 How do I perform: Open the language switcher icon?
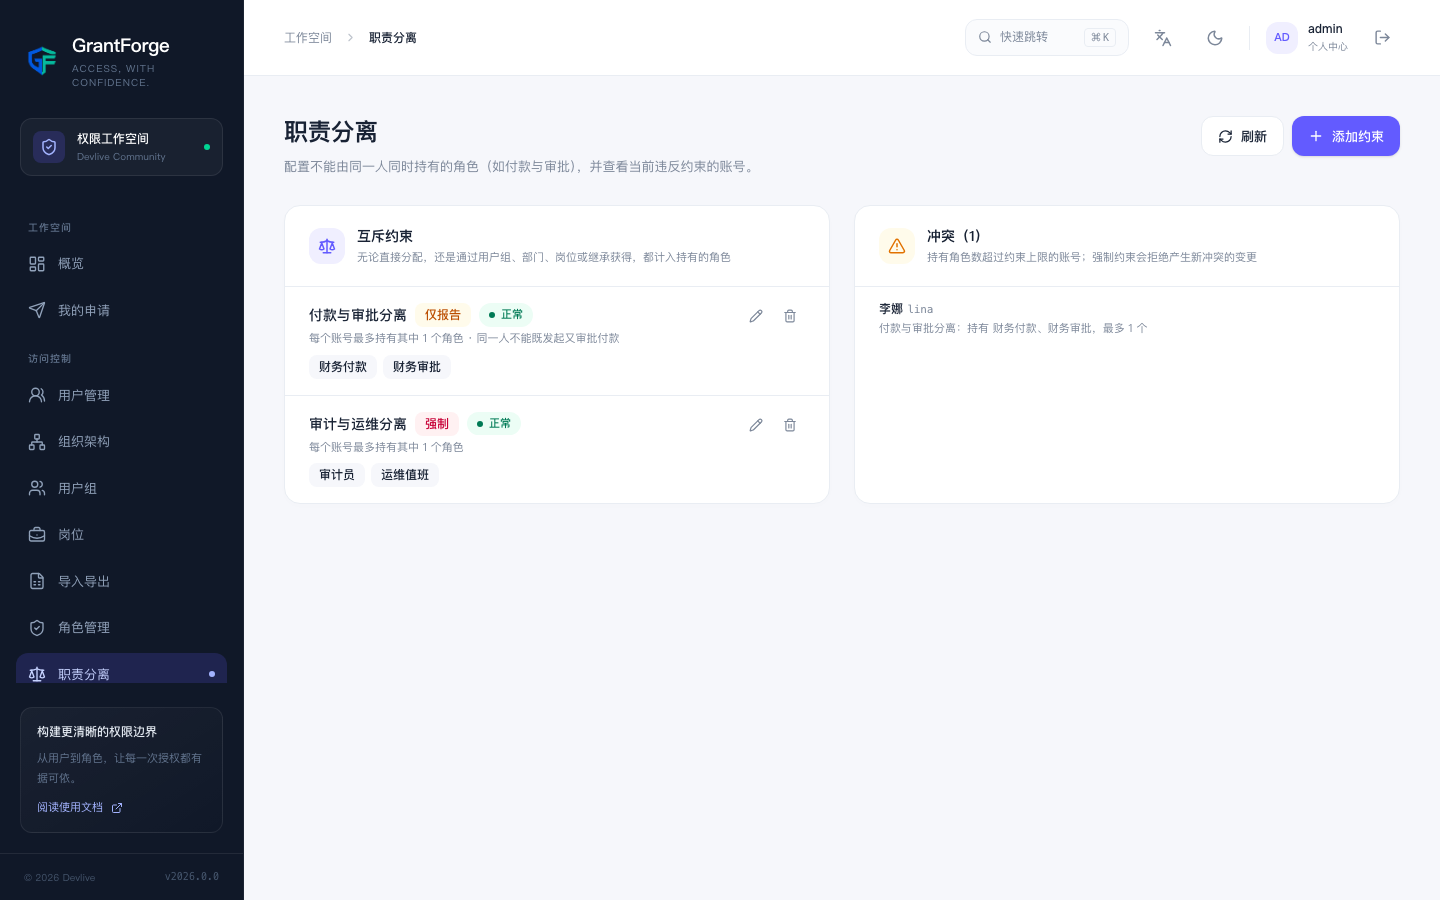(1163, 38)
